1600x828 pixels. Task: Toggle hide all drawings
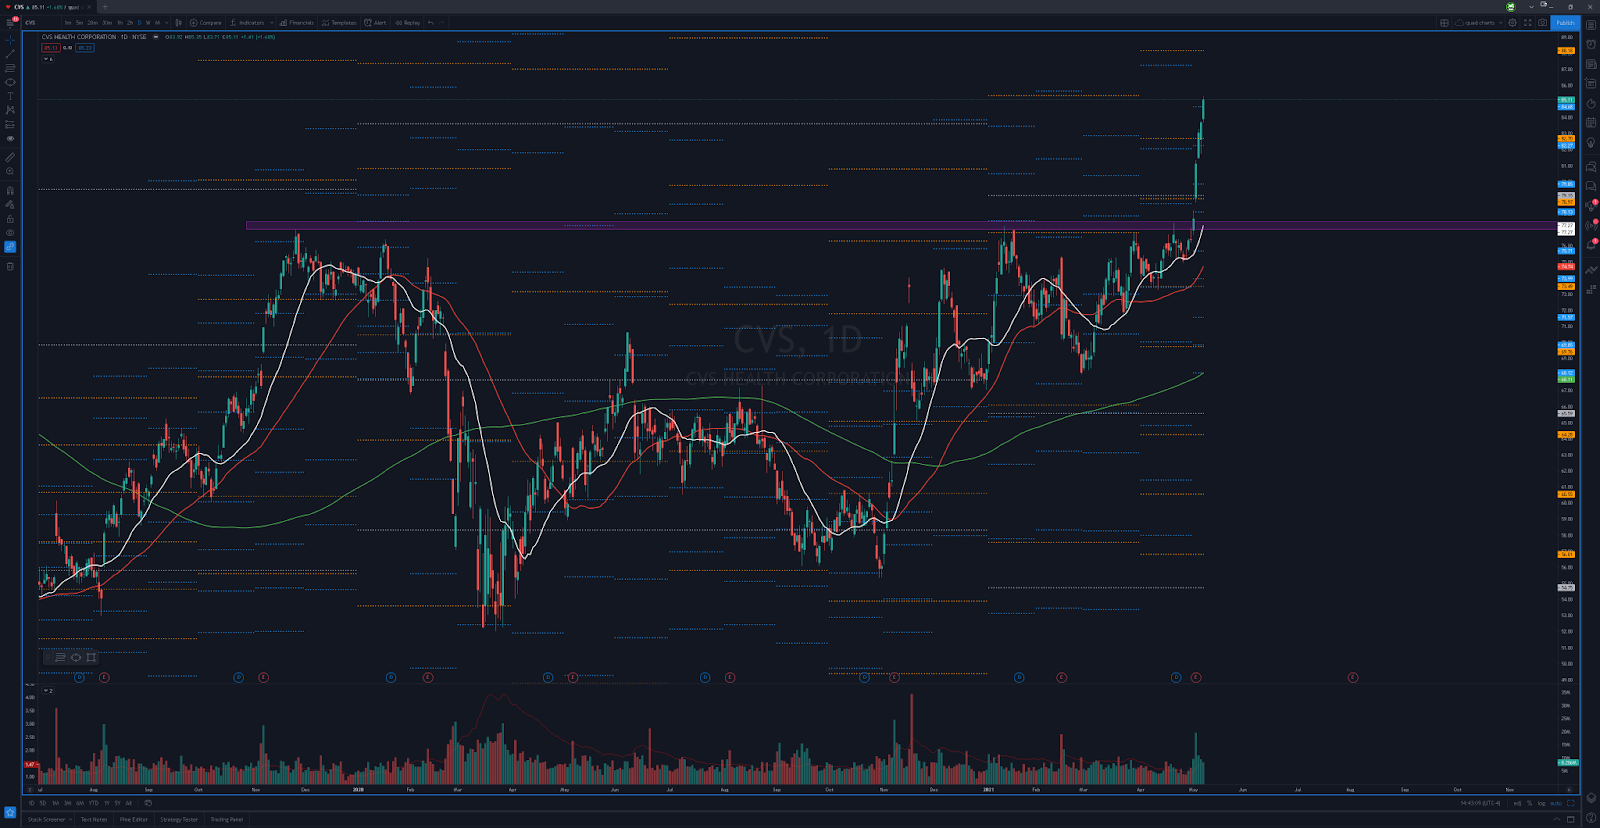coord(10,233)
